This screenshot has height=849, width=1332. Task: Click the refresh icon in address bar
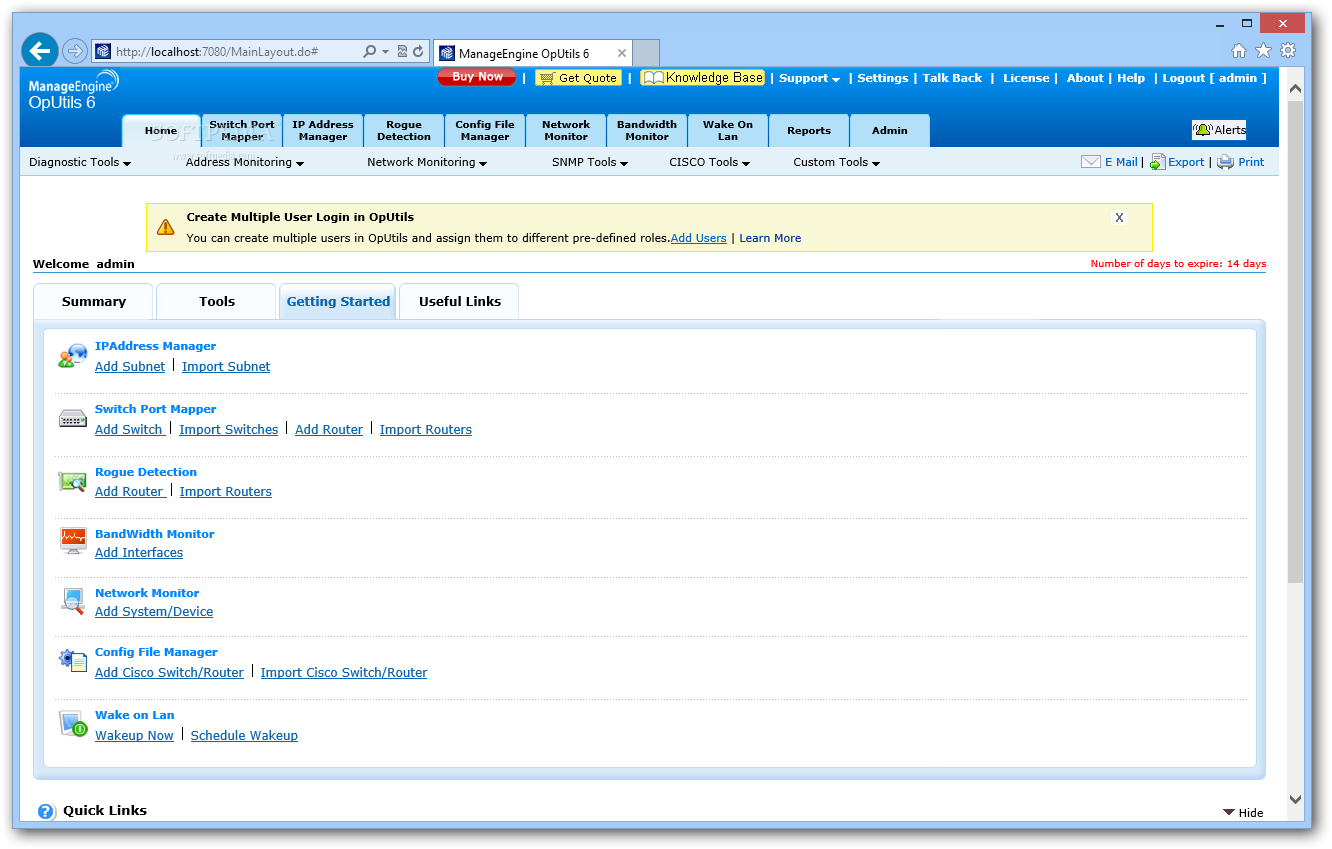click(419, 51)
